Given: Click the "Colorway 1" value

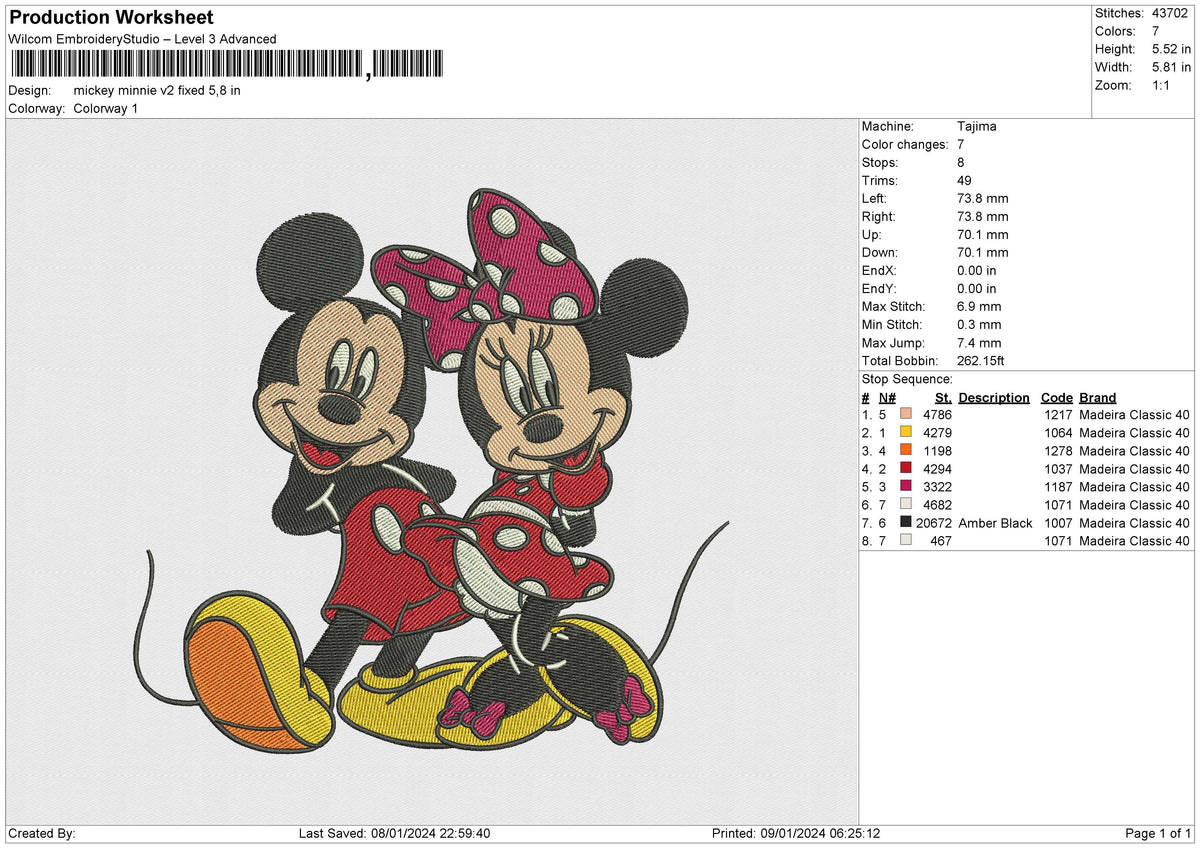Looking at the screenshot, I should pyautogui.click(x=106, y=108).
